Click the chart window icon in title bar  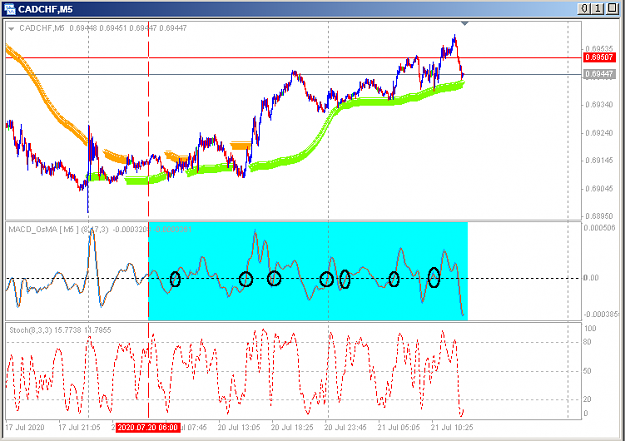[10, 9]
